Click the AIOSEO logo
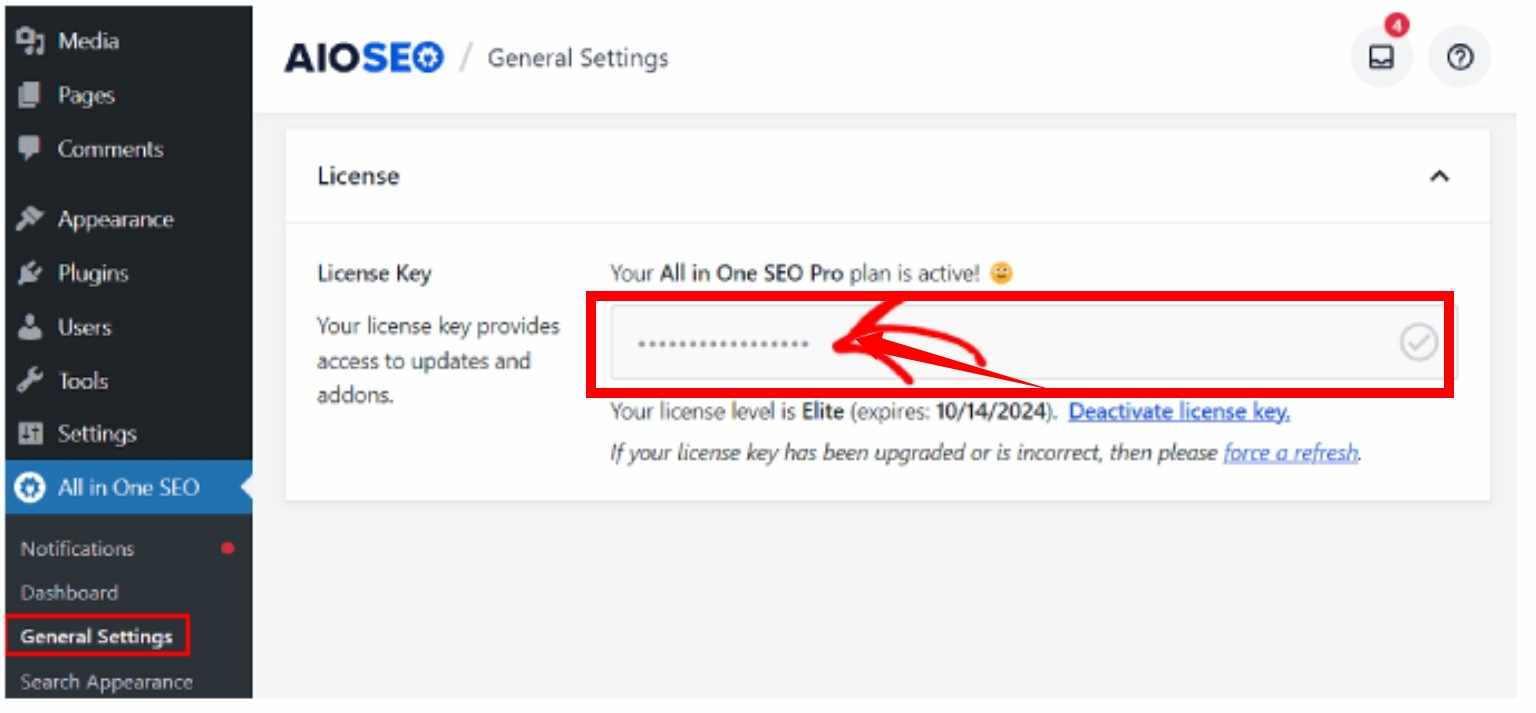The width and height of the screenshot is (1536, 713). tap(364, 58)
